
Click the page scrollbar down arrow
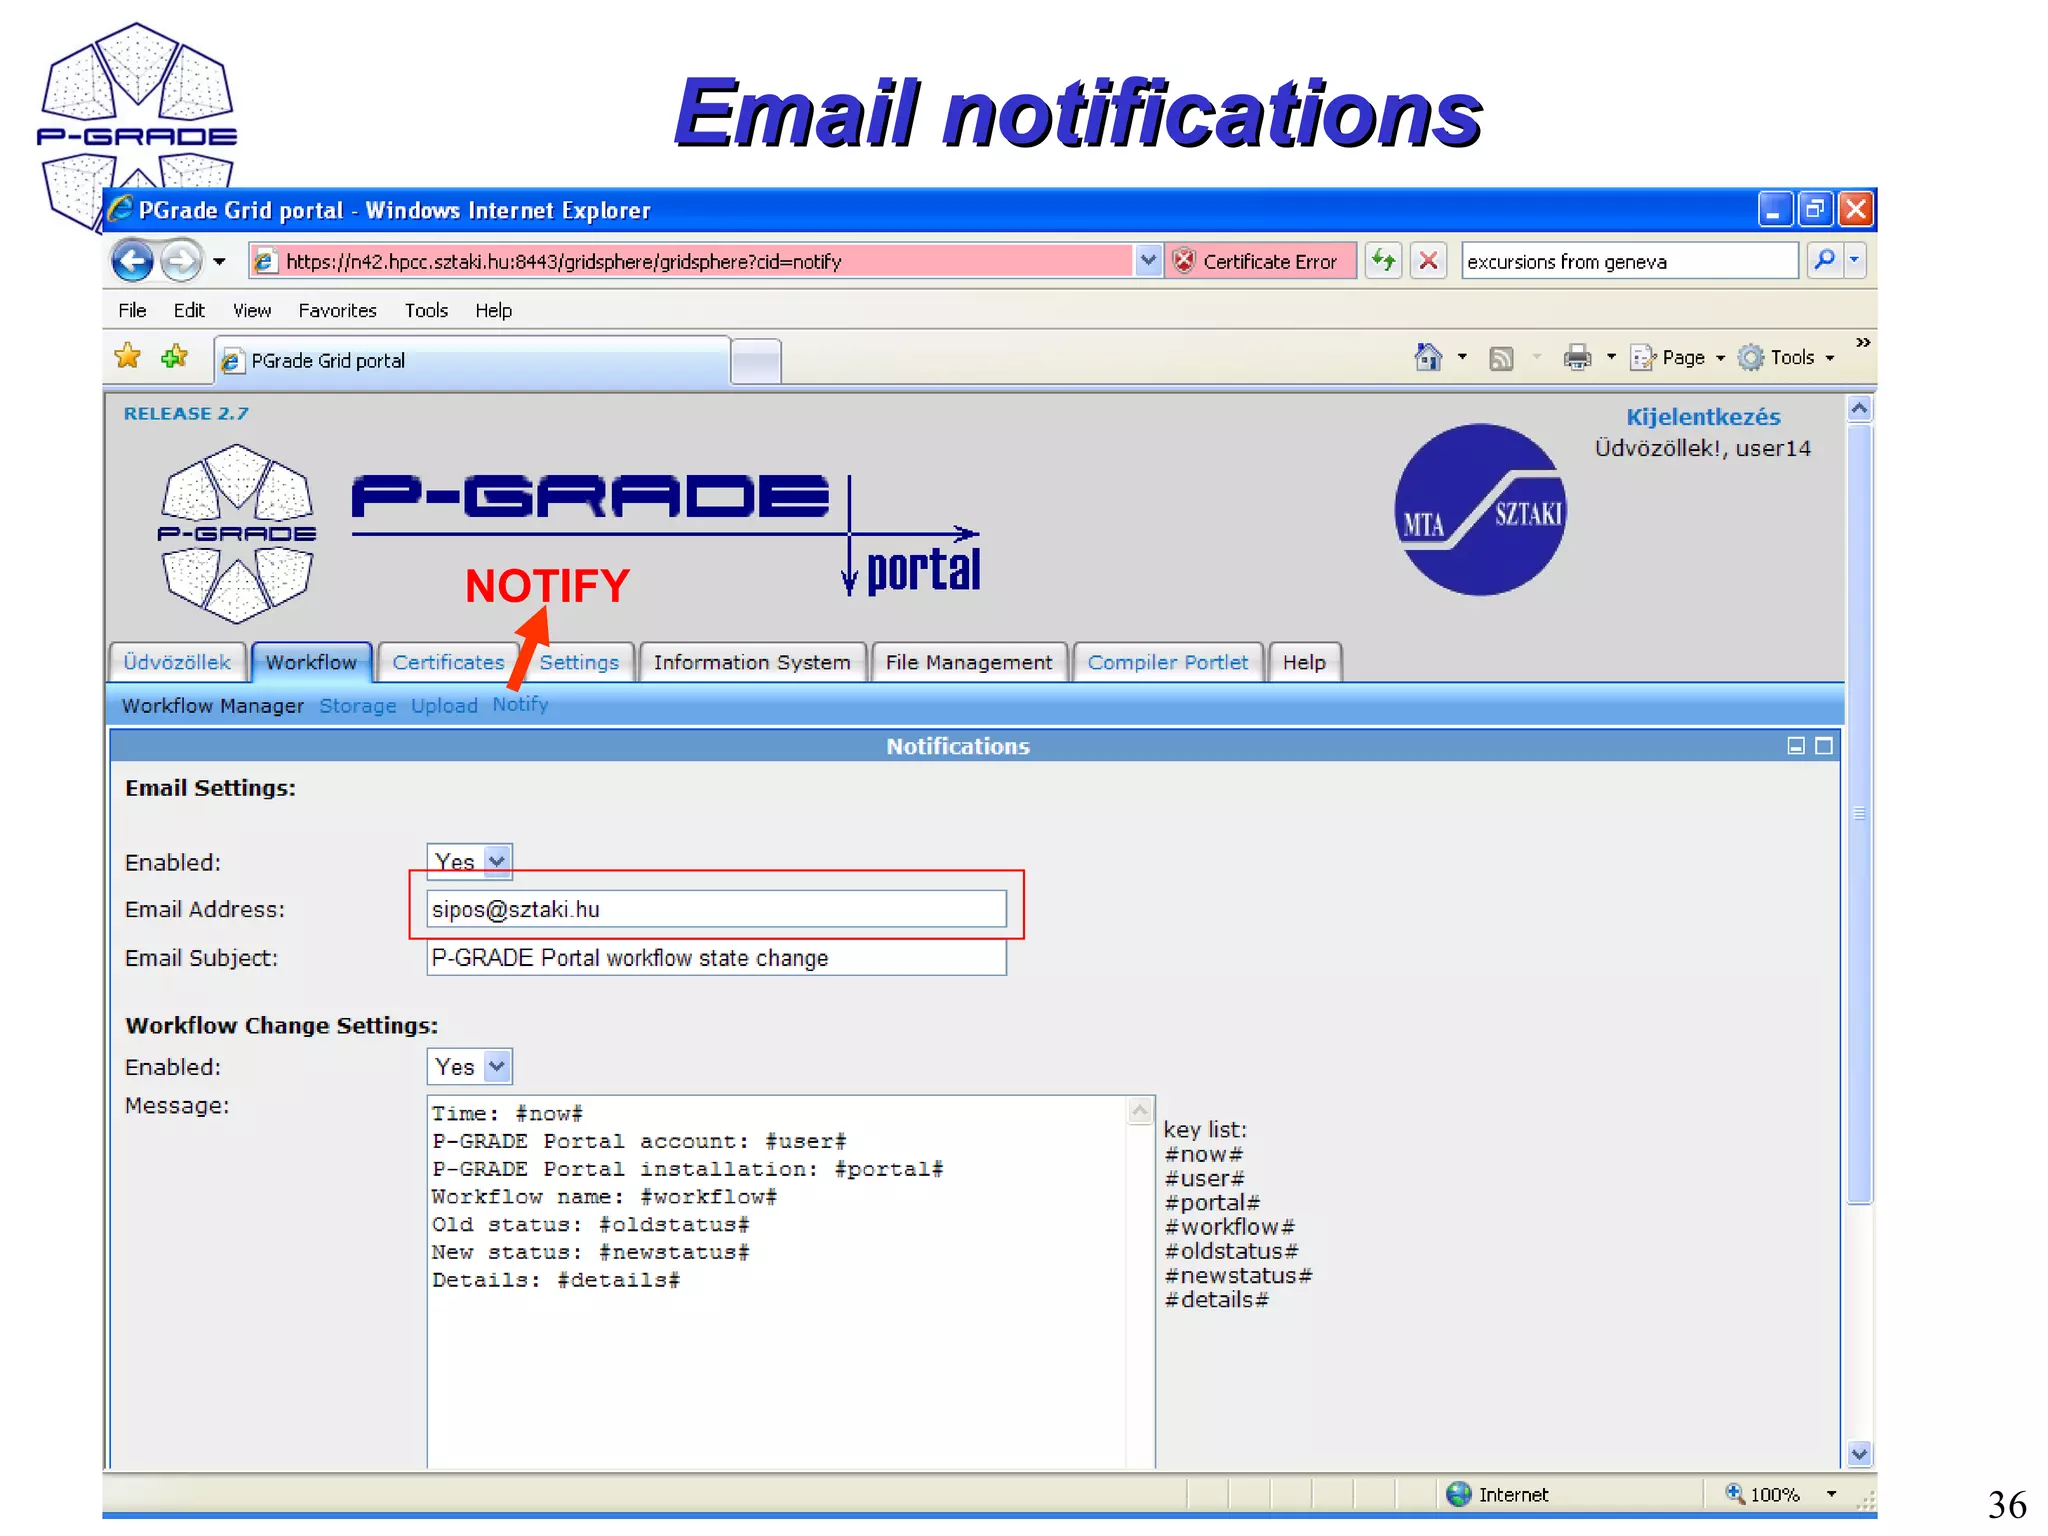coord(1859,1454)
